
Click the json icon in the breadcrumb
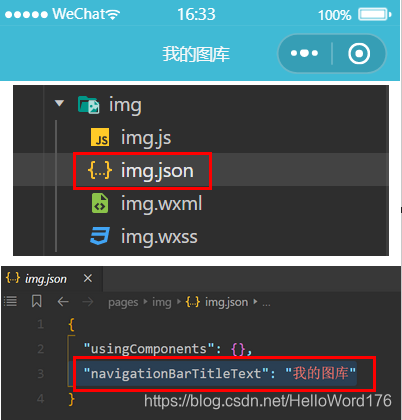click(193, 302)
